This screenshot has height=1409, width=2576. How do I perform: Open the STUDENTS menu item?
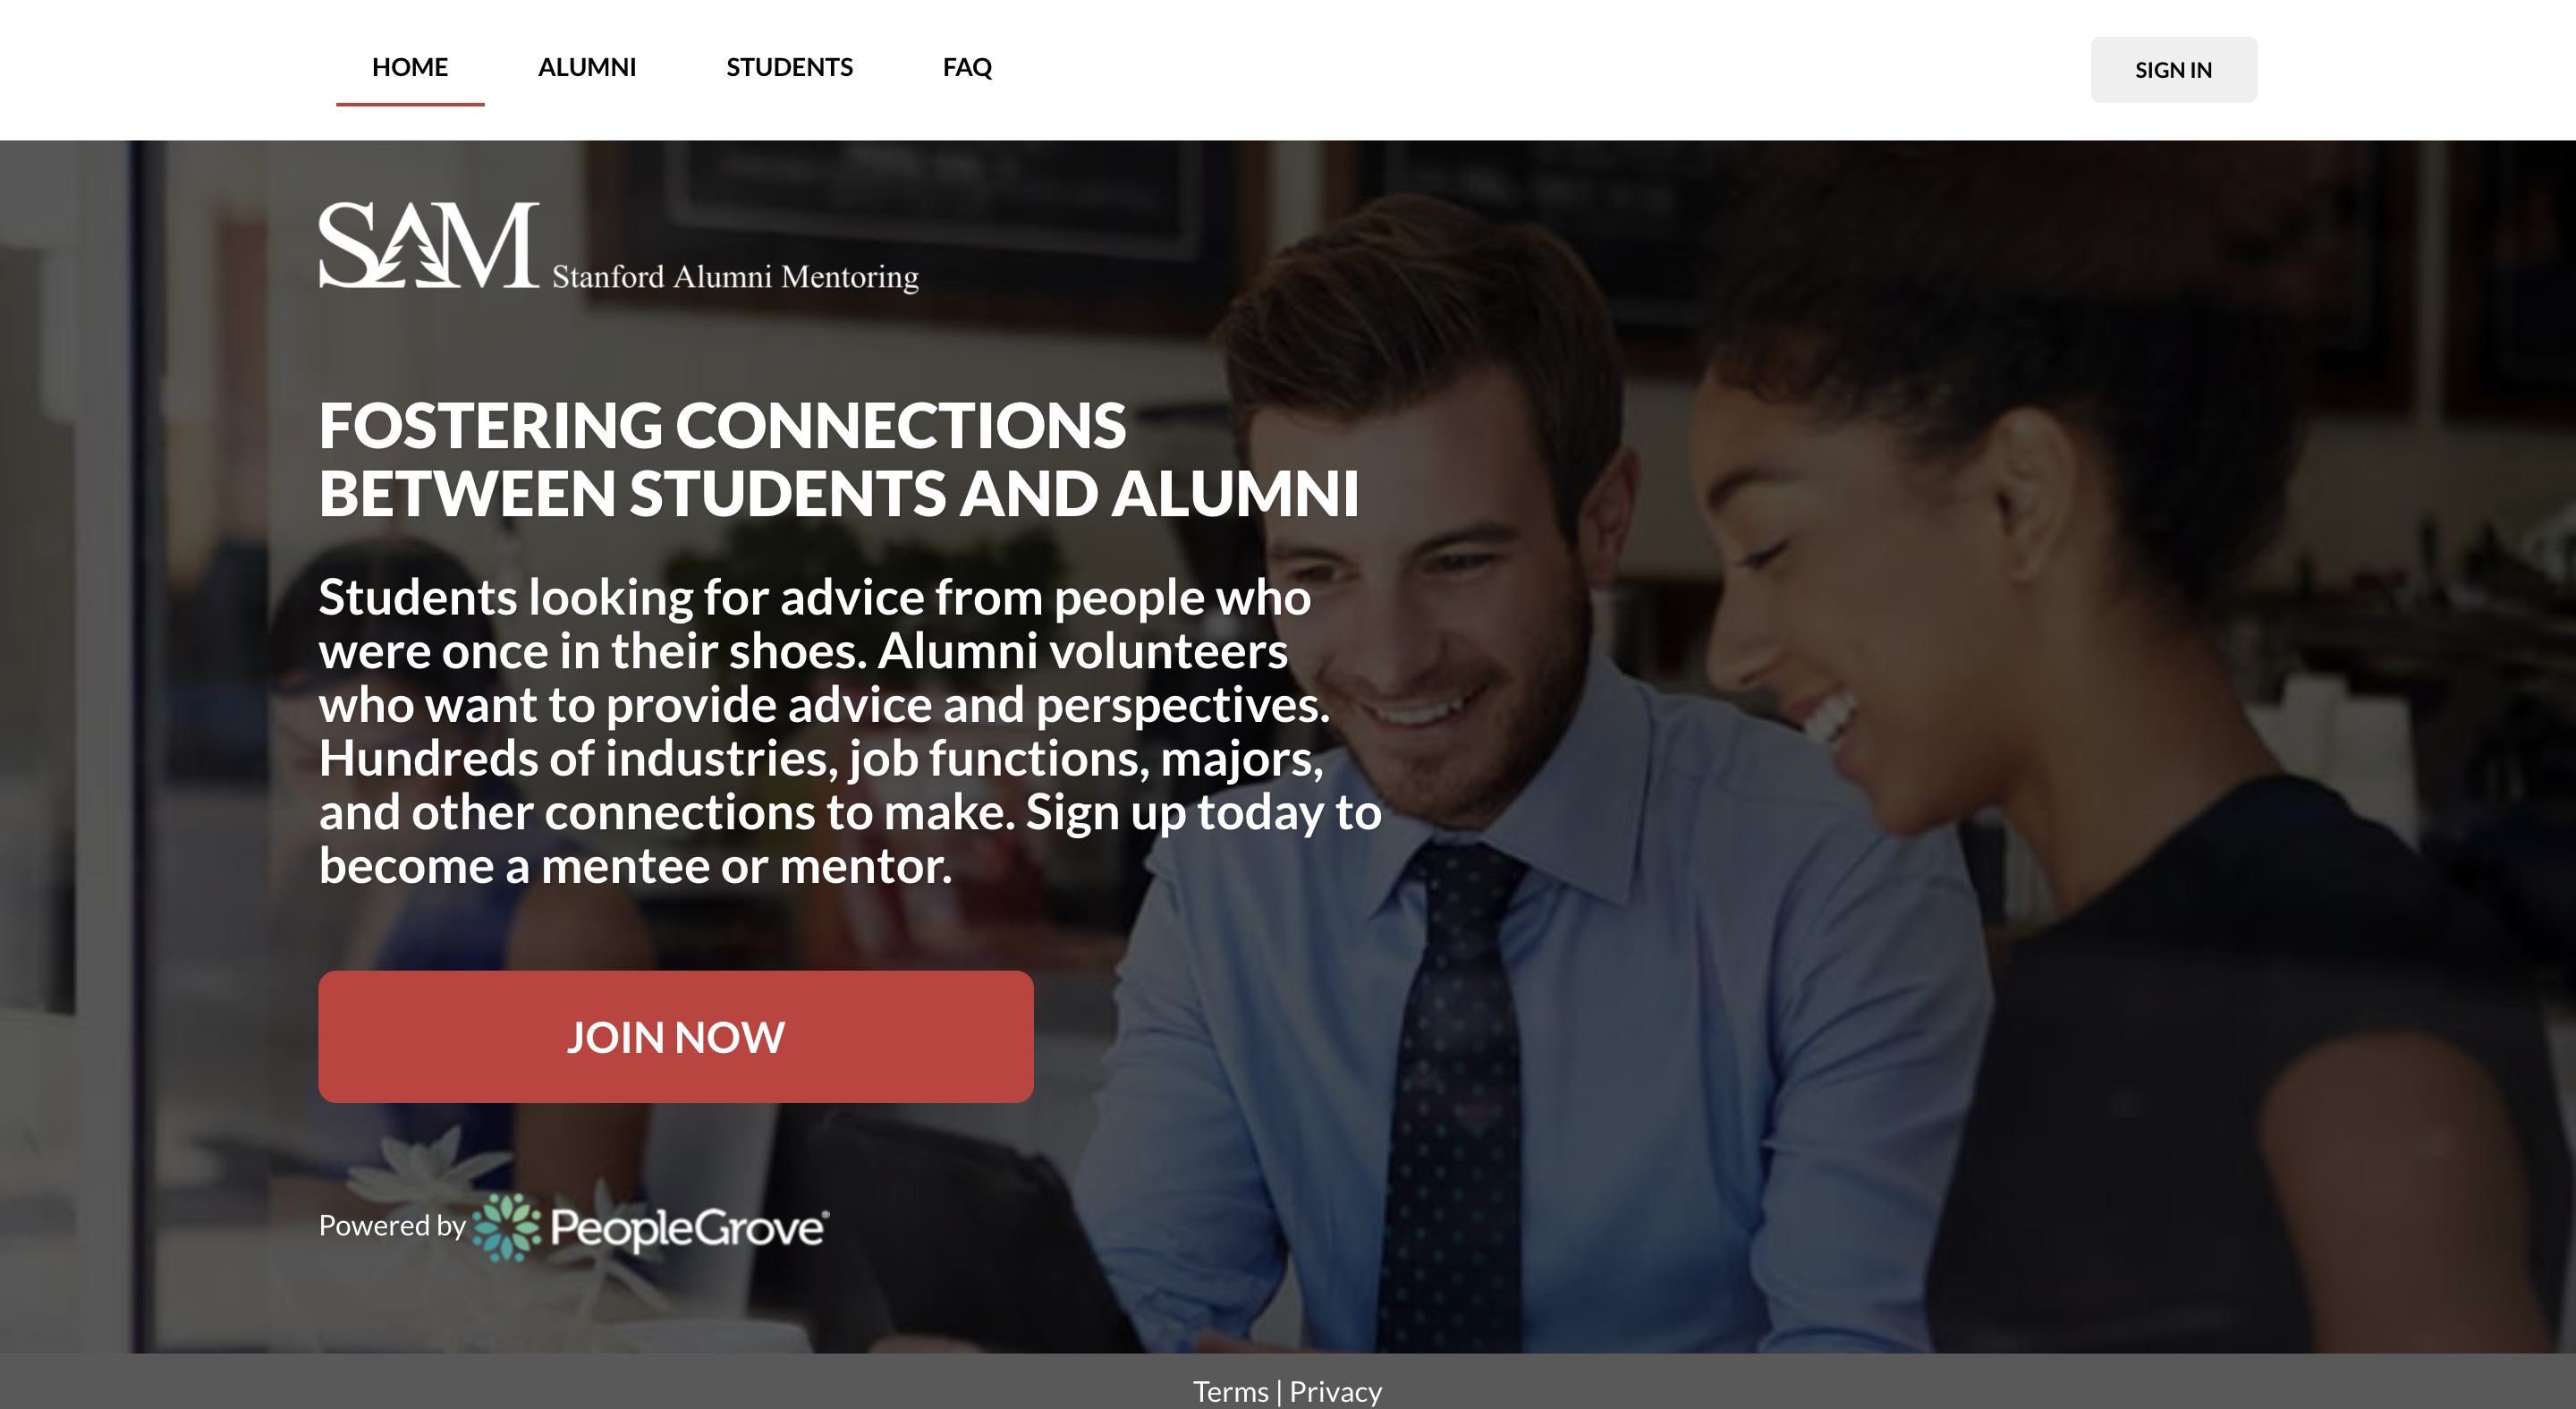click(x=789, y=68)
